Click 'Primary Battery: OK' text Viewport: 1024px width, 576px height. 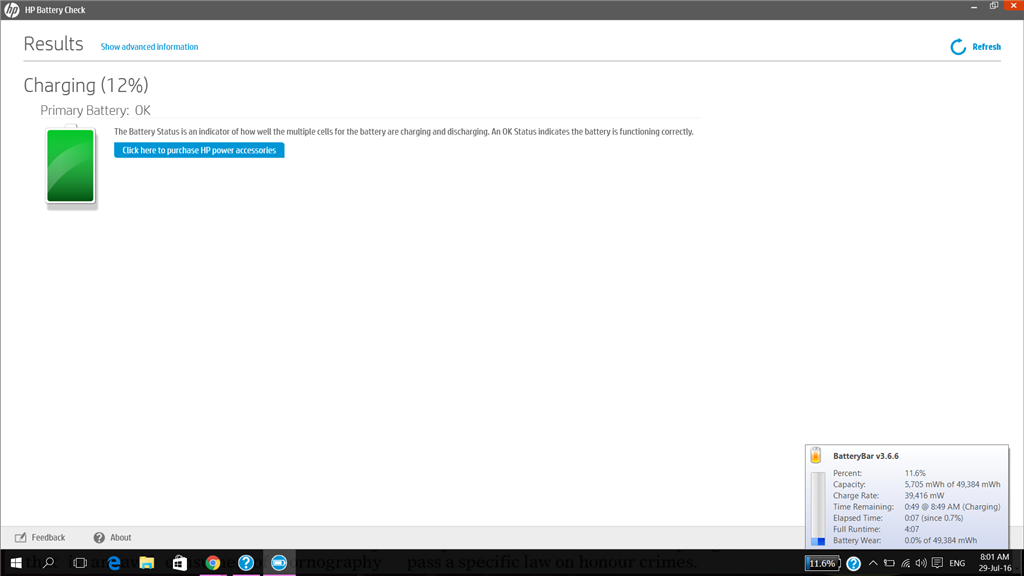point(95,110)
